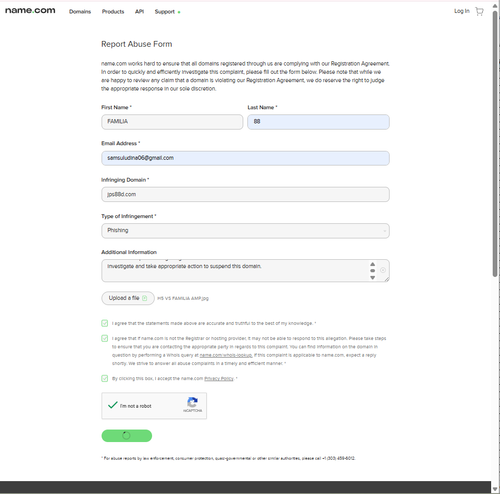
Task: Open the Products menu
Action: [x=113, y=12]
